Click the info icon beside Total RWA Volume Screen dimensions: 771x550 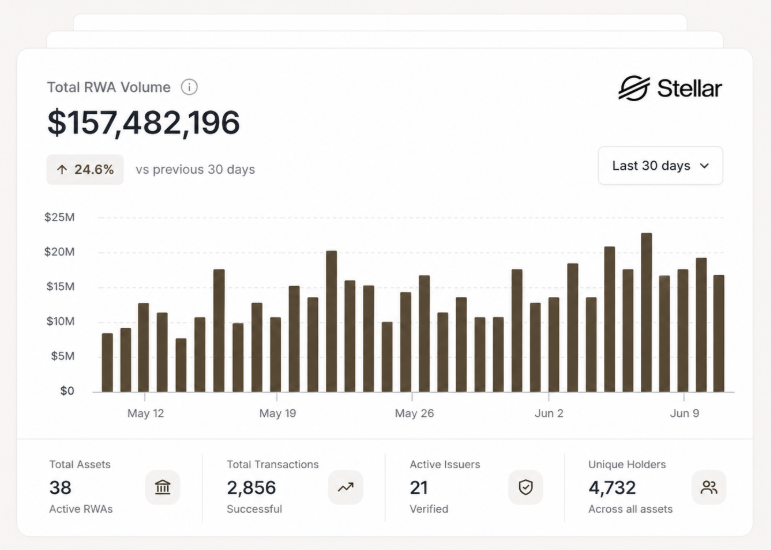(189, 87)
